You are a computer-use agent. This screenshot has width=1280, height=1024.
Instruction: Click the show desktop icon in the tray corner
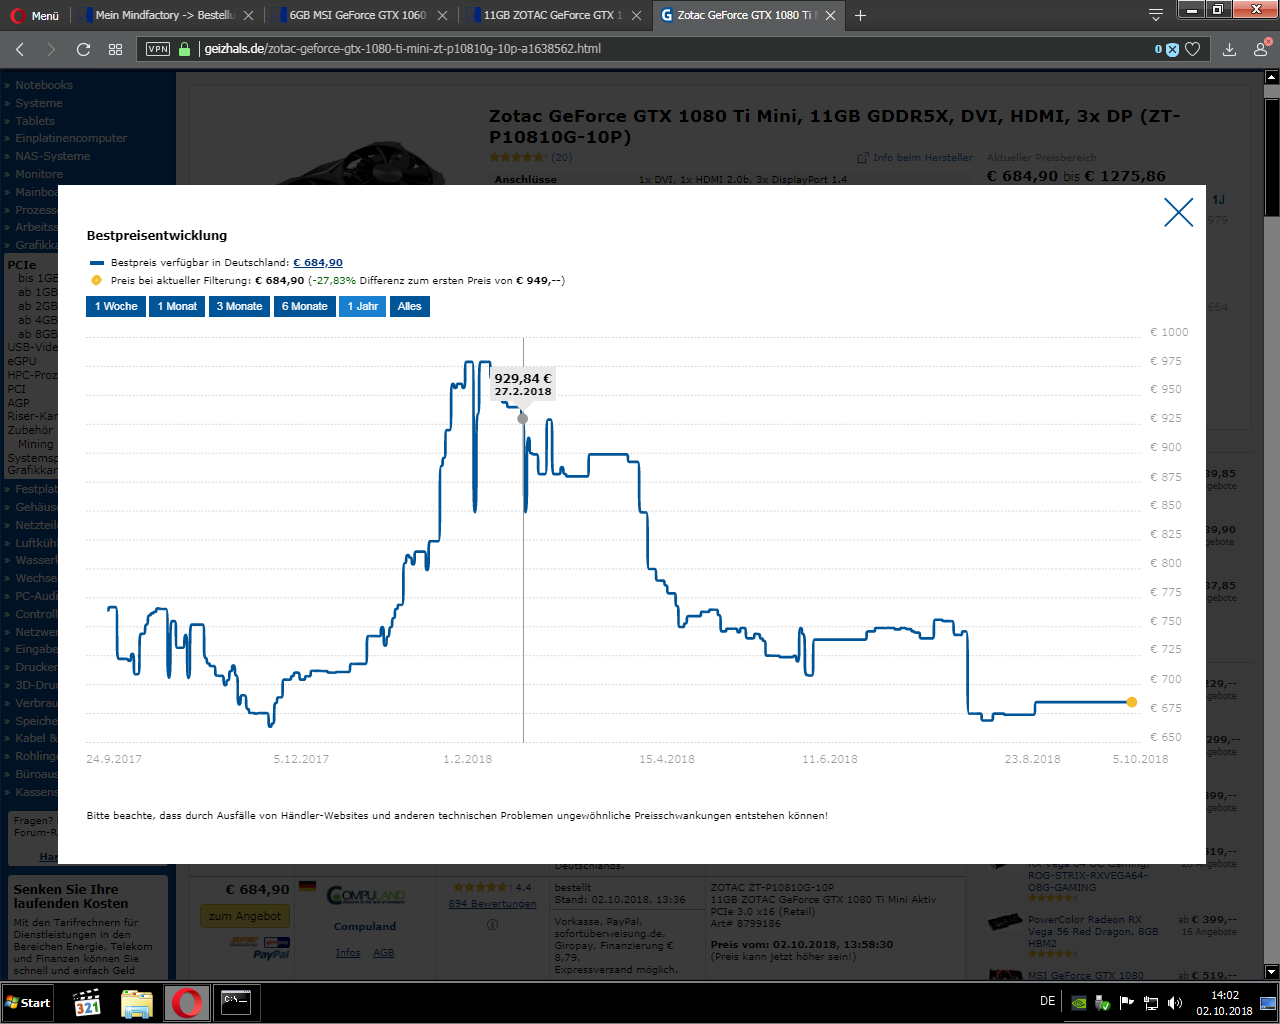pos(1268,1003)
